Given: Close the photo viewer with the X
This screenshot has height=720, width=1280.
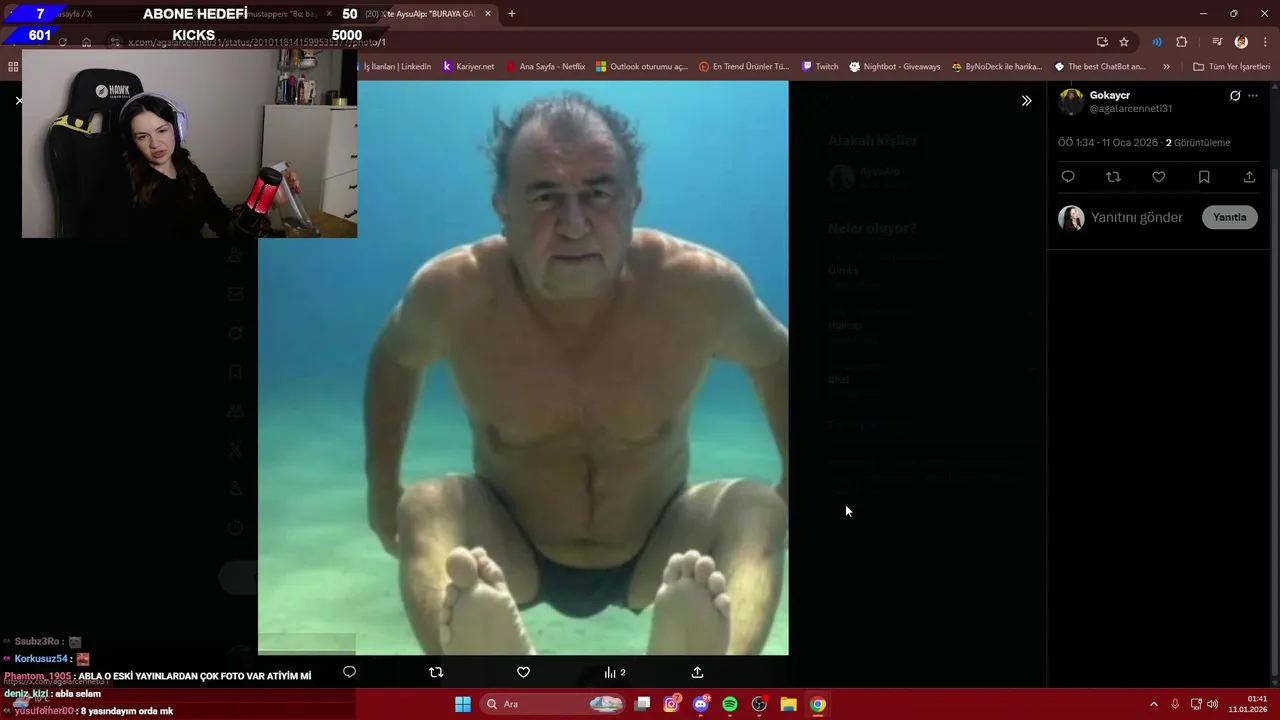Looking at the screenshot, I should pyautogui.click(x=18, y=101).
